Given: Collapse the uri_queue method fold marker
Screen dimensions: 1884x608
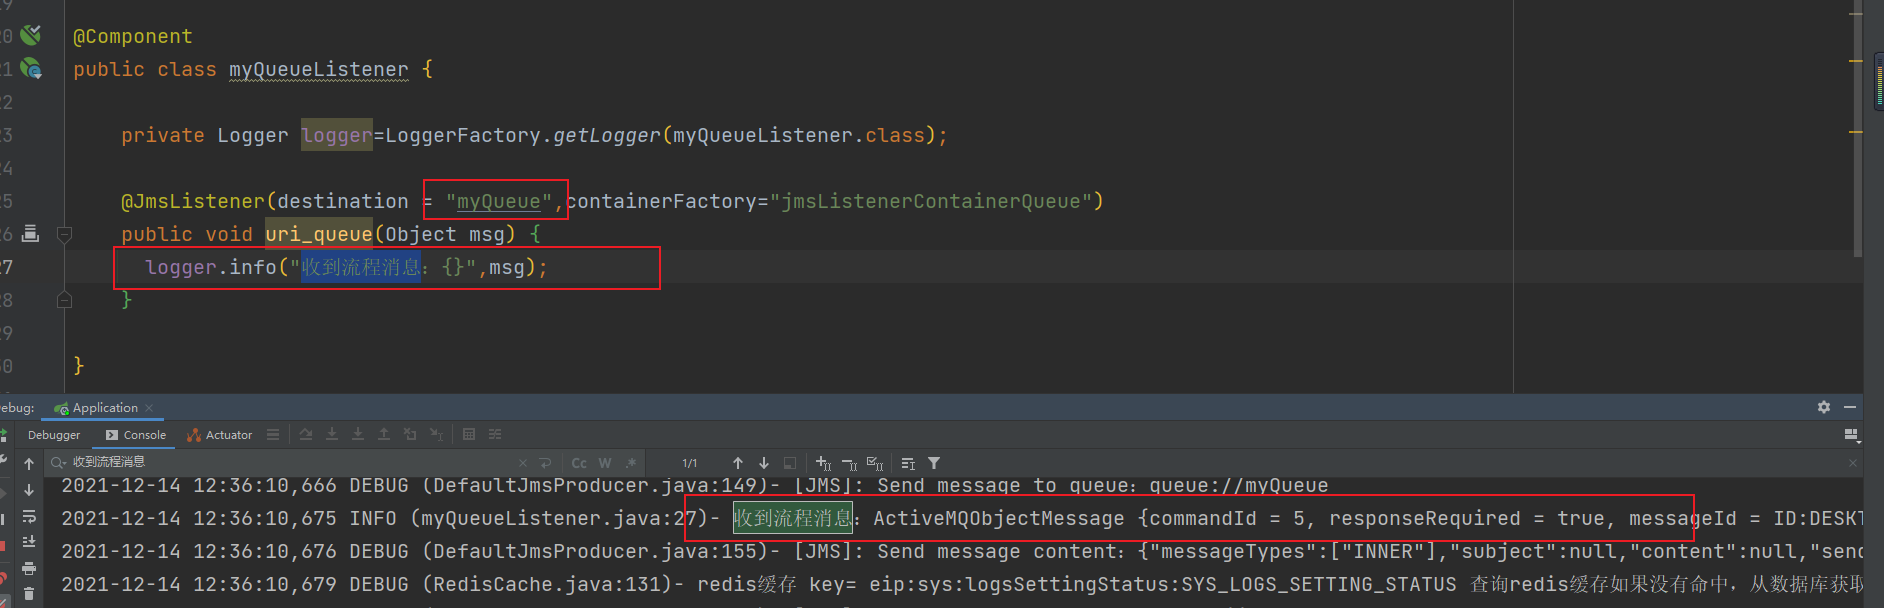Looking at the screenshot, I should point(65,235).
